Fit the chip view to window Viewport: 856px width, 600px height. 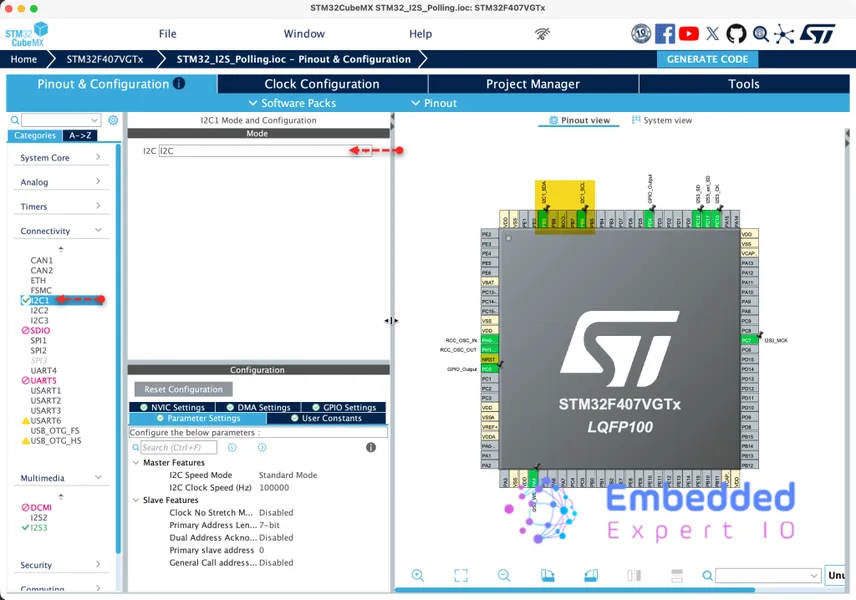click(461, 575)
